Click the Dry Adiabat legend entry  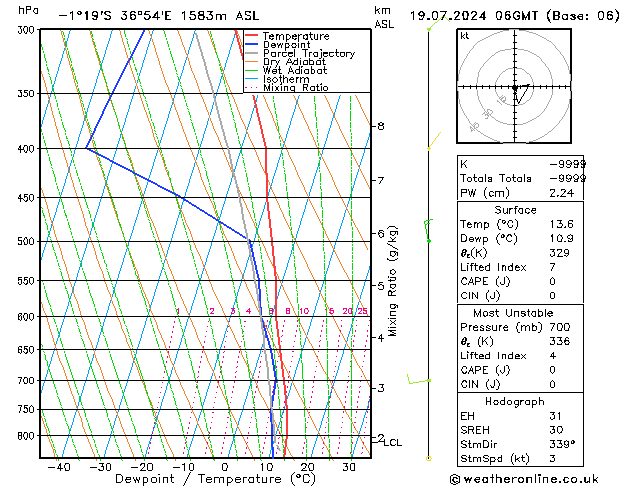coord(285,62)
